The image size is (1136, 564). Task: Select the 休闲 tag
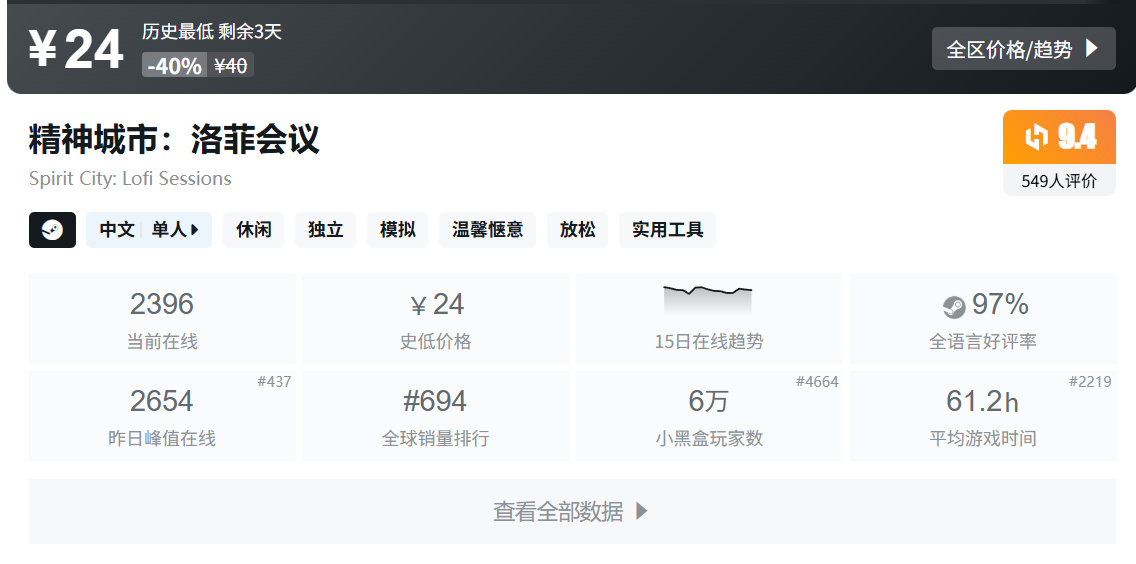[x=254, y=230]
